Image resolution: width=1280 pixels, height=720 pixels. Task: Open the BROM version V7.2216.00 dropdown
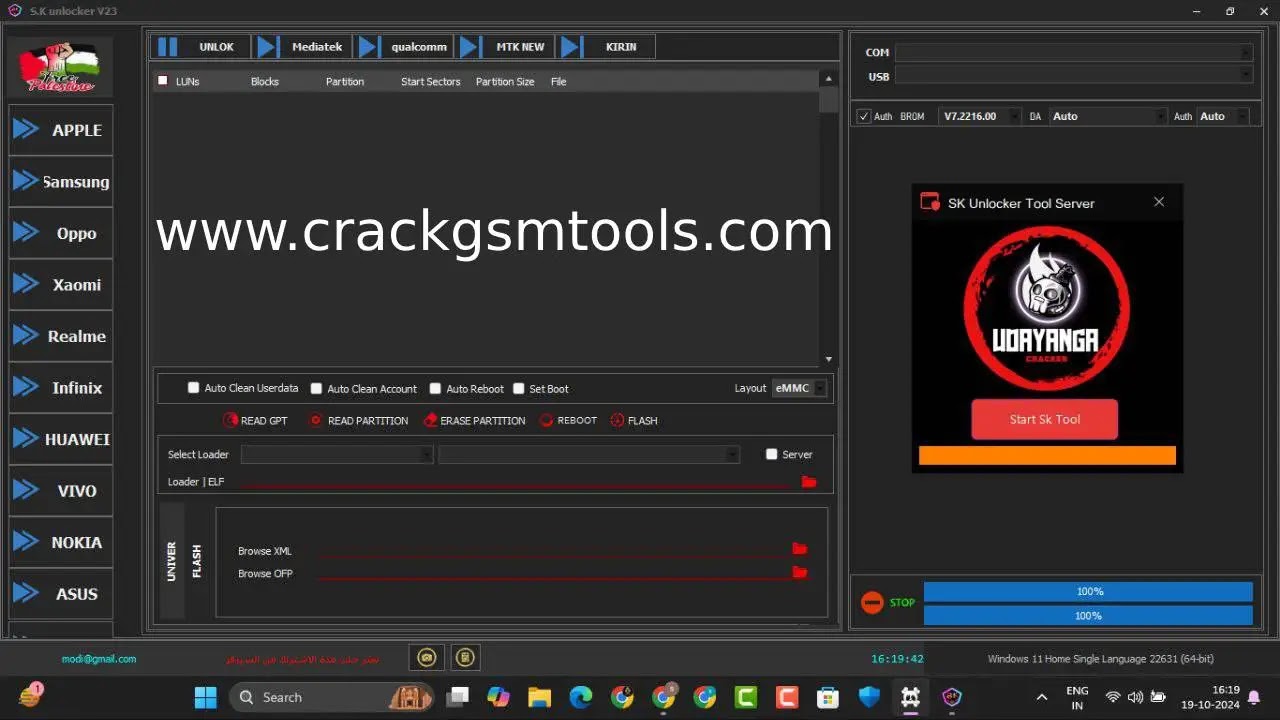click(x=980, y=116)
